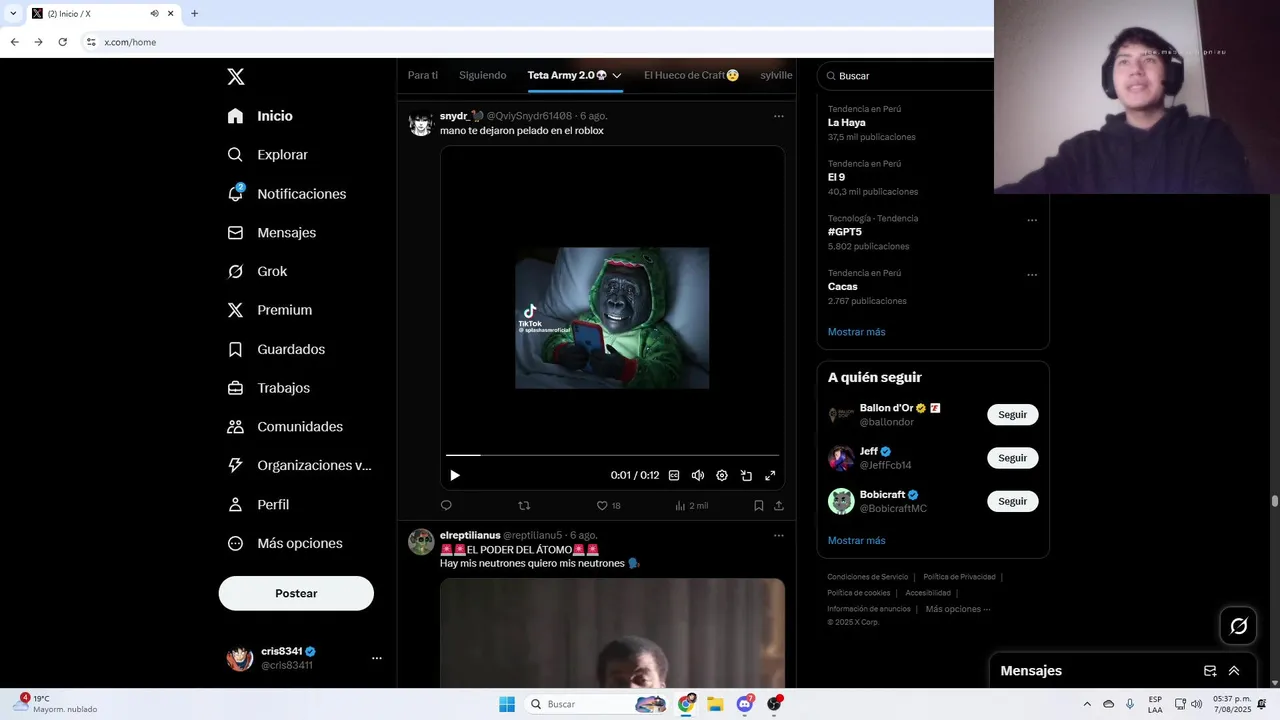Share the snydr post
1280x720 pixels.
point(778,506)
